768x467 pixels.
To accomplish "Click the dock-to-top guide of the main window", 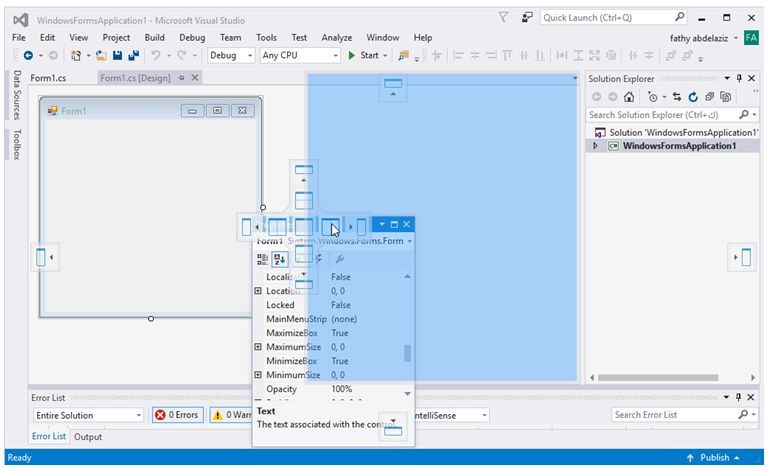I will coord(393,87).
